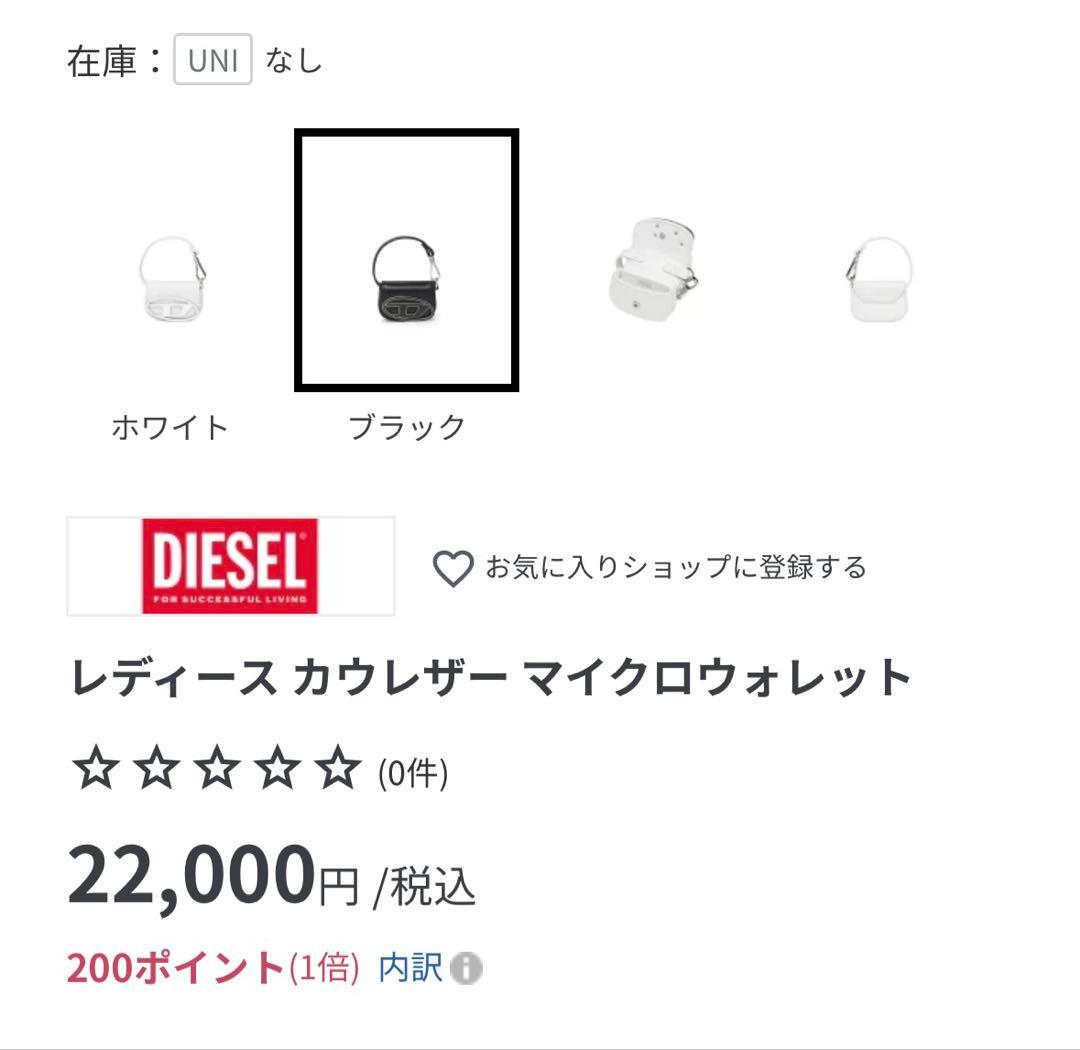Click the heart favorite shop icon
Screen dimensions: 1080x1050
pos(453,567)
